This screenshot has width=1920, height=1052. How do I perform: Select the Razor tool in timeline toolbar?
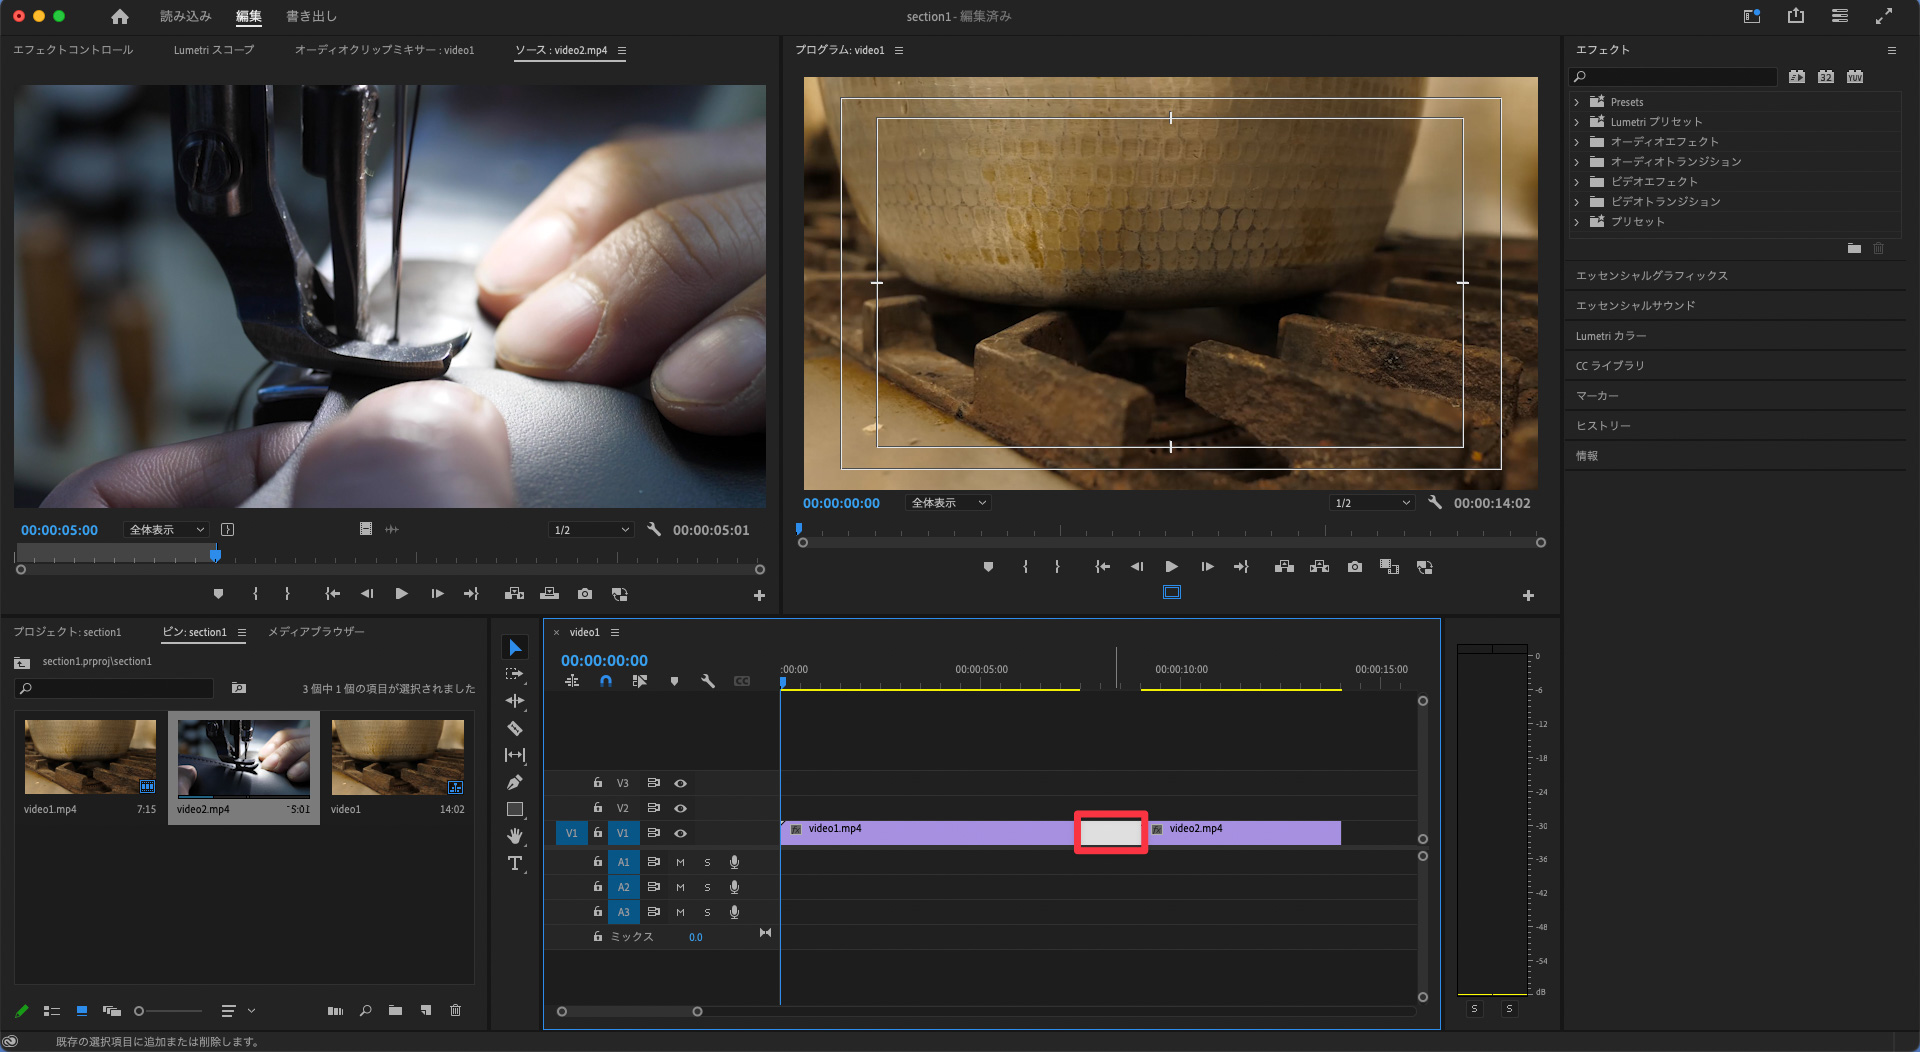(515, 728)
